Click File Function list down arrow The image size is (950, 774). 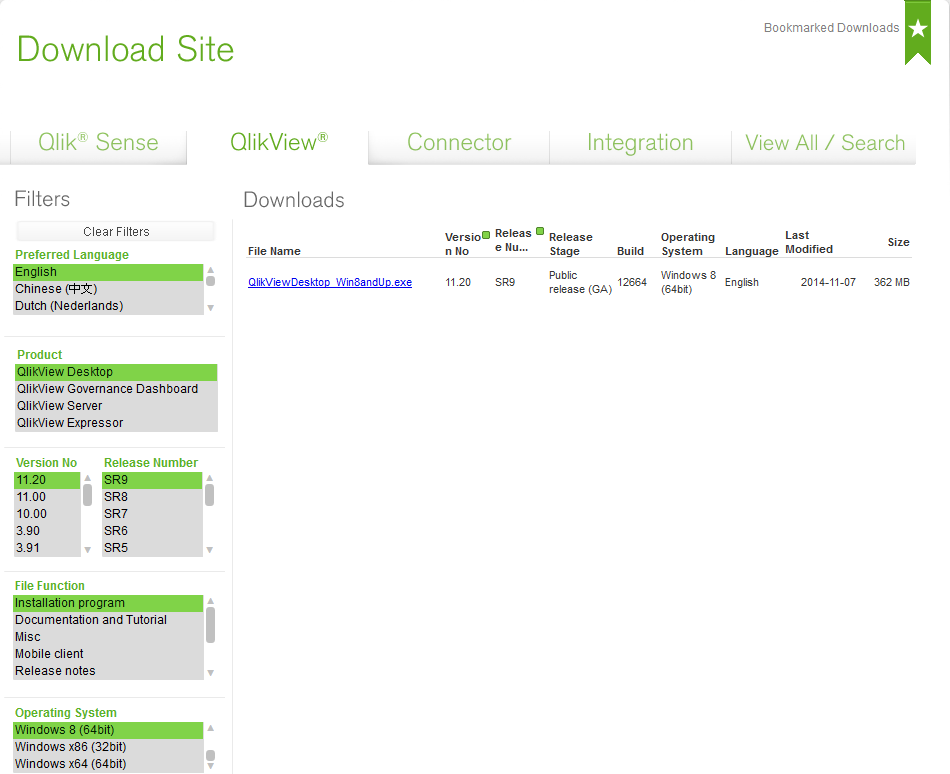pyautogui.click(x=210, y=673)
